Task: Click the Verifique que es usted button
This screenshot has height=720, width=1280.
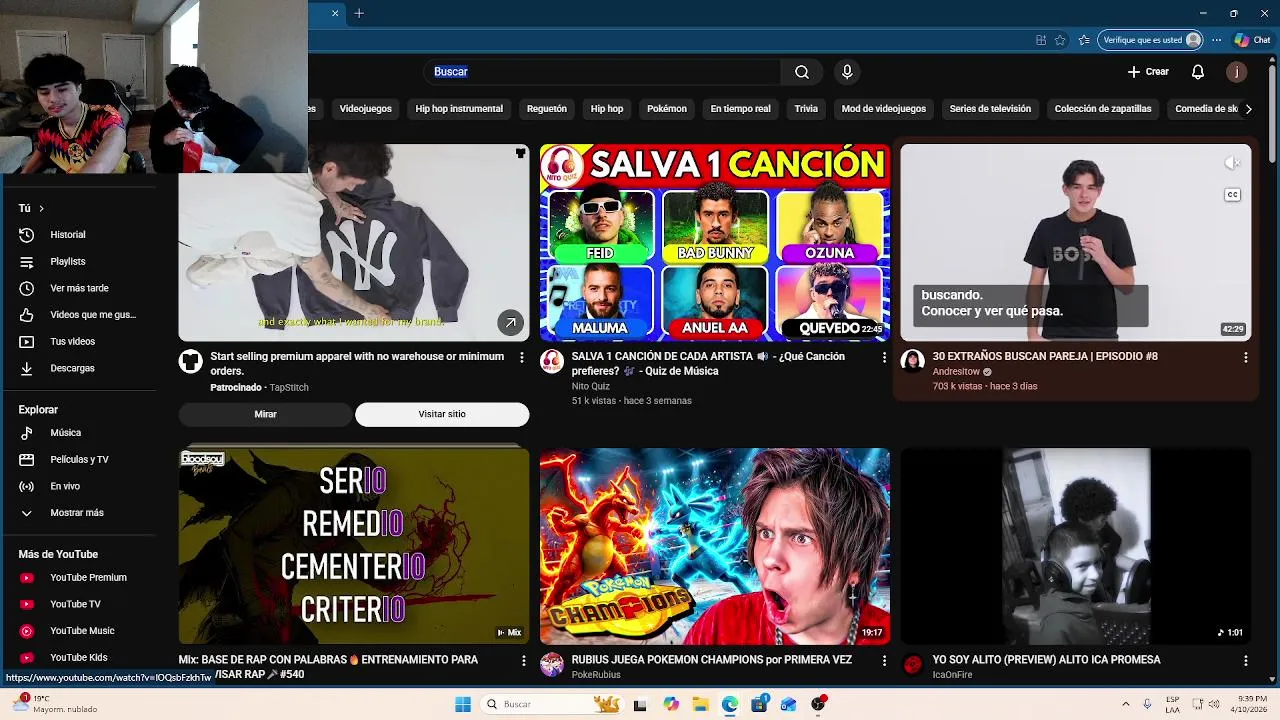Action: [1150, 40]
